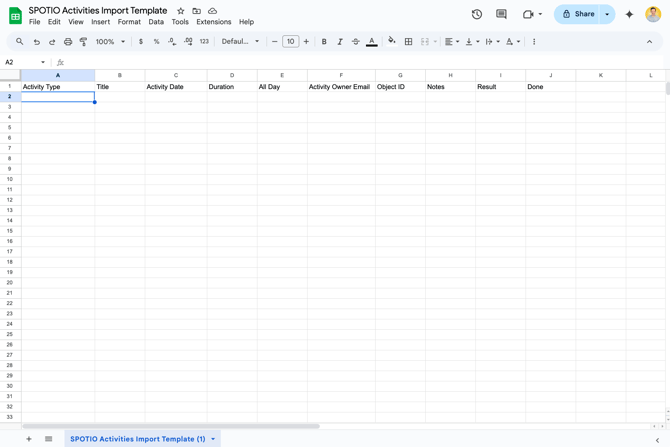Screen dimensions: 670x447
Task: Open the Format menu
Action: point(129,22)
